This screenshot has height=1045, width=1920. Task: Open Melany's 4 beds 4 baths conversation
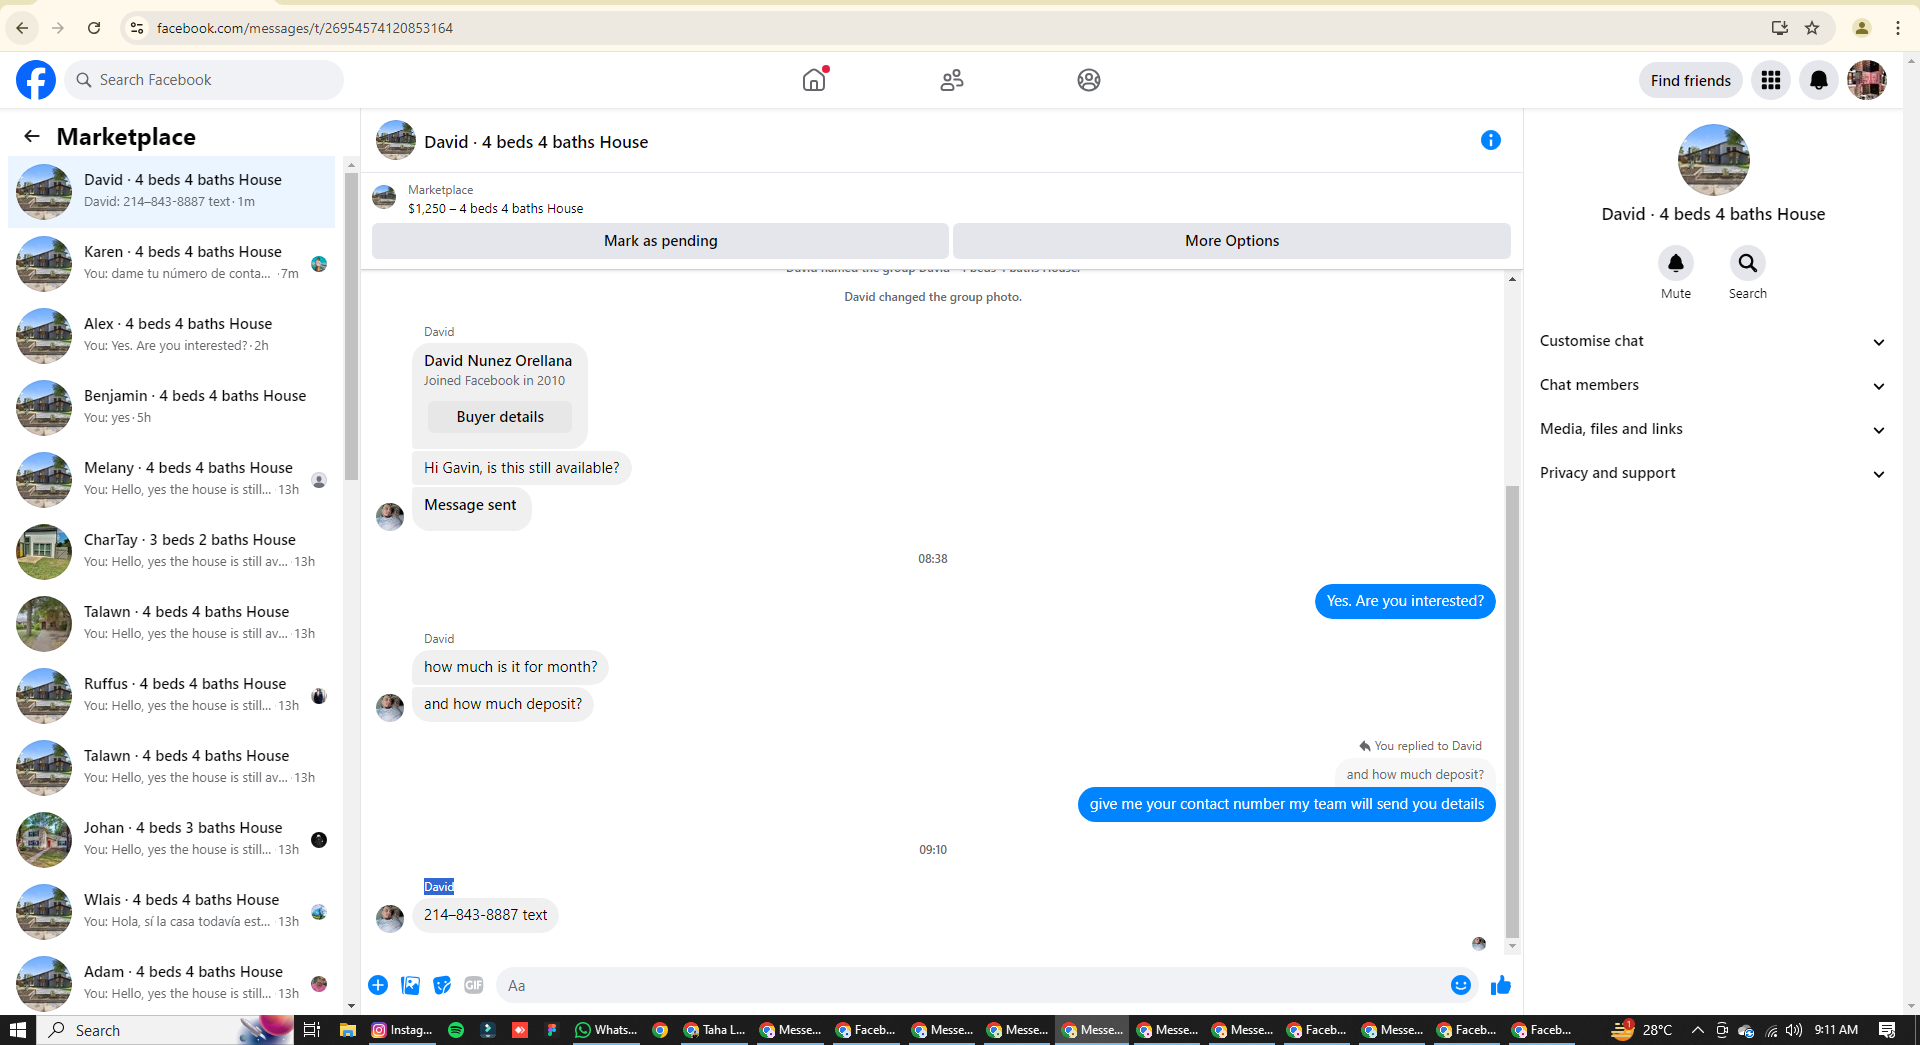pyautogui.click(x=172, y=479)
